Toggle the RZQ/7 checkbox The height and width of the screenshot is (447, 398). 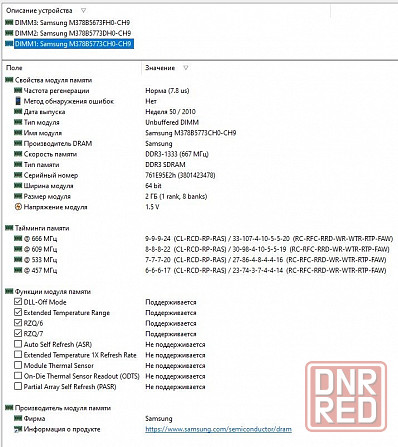(x=18, y=334)
